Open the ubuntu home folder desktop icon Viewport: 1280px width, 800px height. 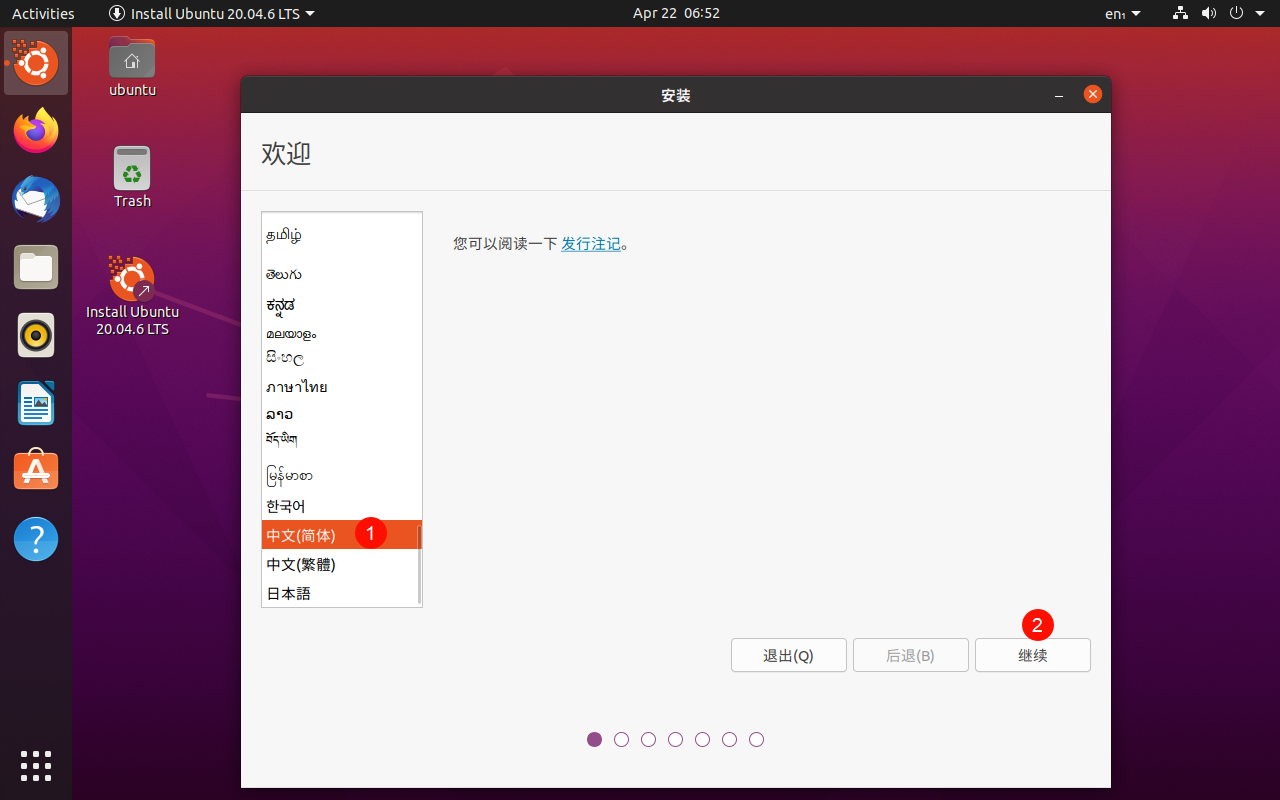(132, 66)
